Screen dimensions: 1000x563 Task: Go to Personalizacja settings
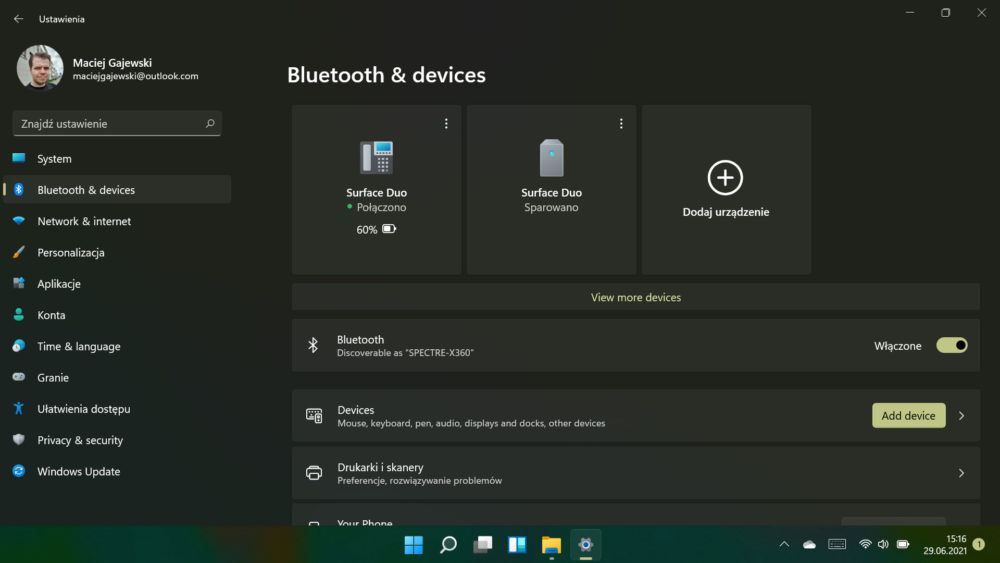(x=117, y=252)
